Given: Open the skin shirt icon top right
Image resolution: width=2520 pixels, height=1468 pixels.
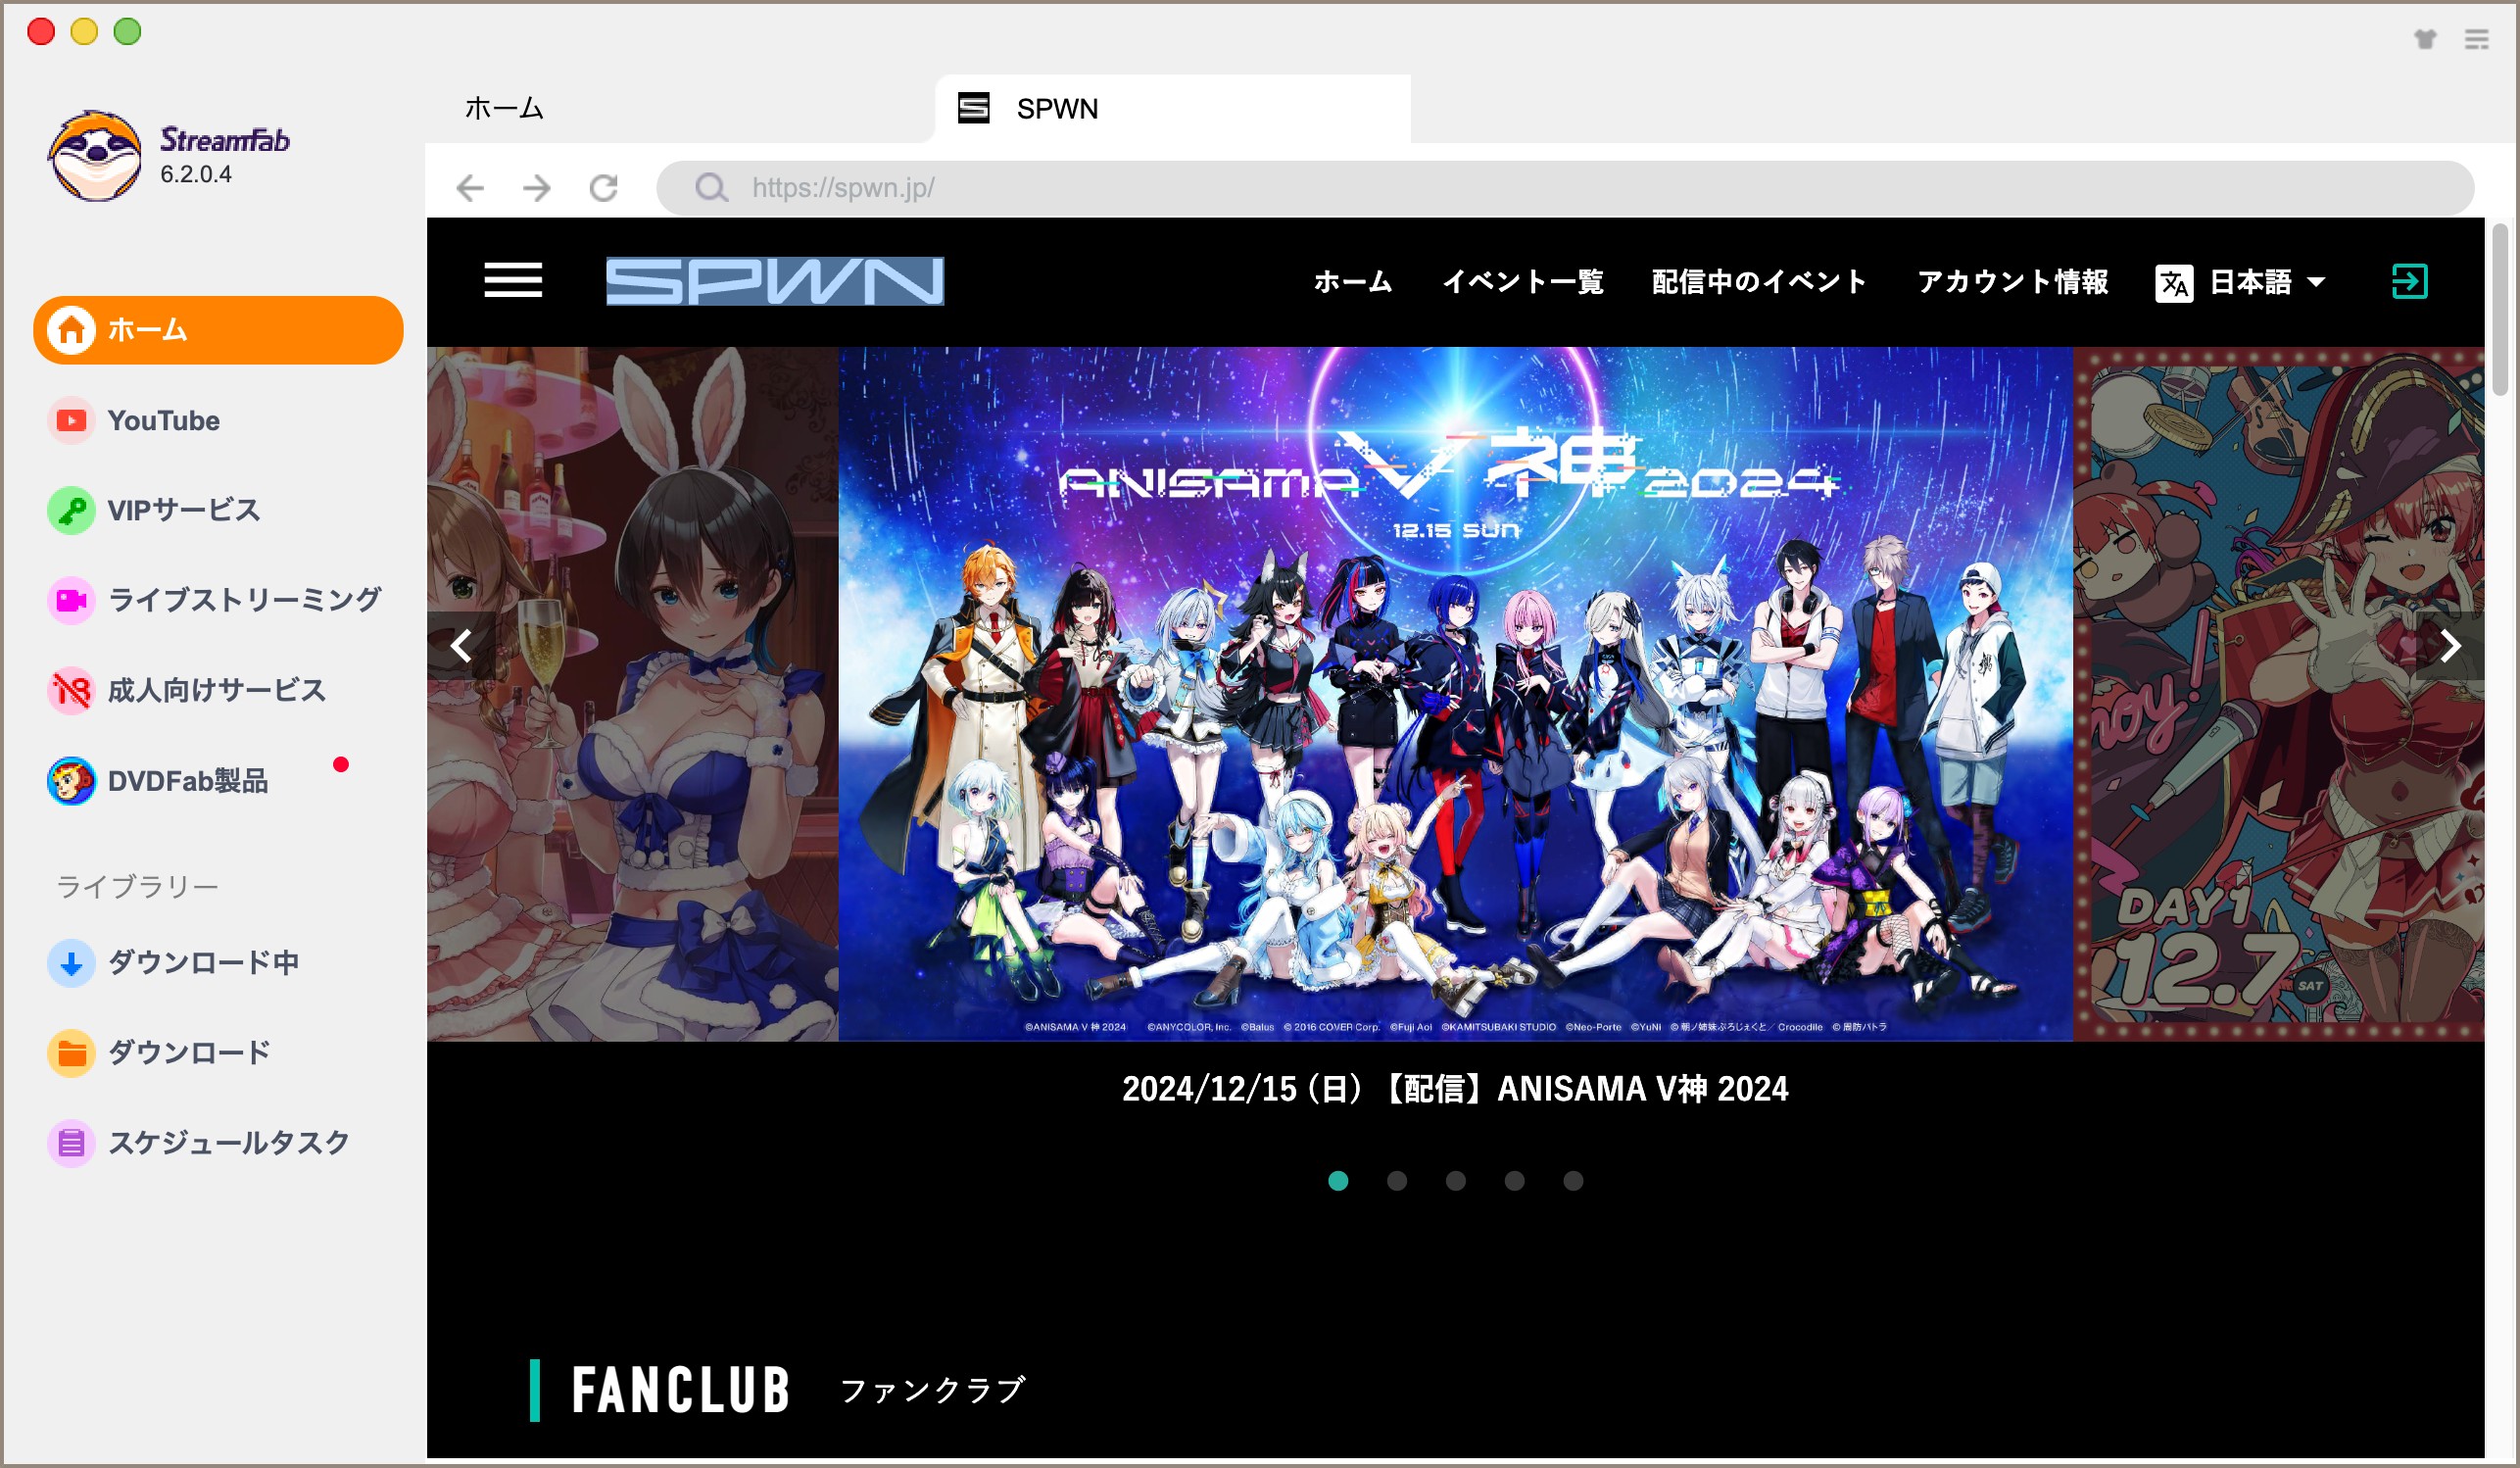Looking at the screenshot, I should 2424,39.
